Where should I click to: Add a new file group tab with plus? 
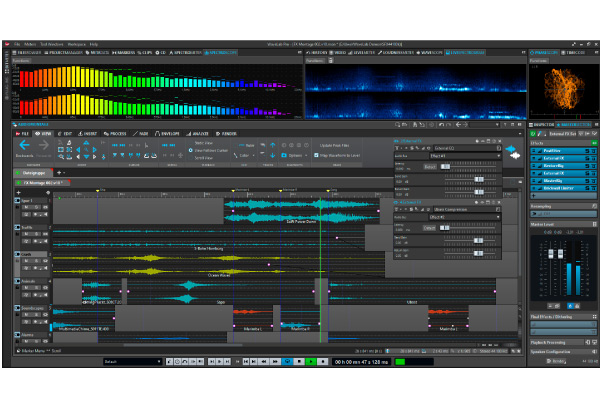59,173
